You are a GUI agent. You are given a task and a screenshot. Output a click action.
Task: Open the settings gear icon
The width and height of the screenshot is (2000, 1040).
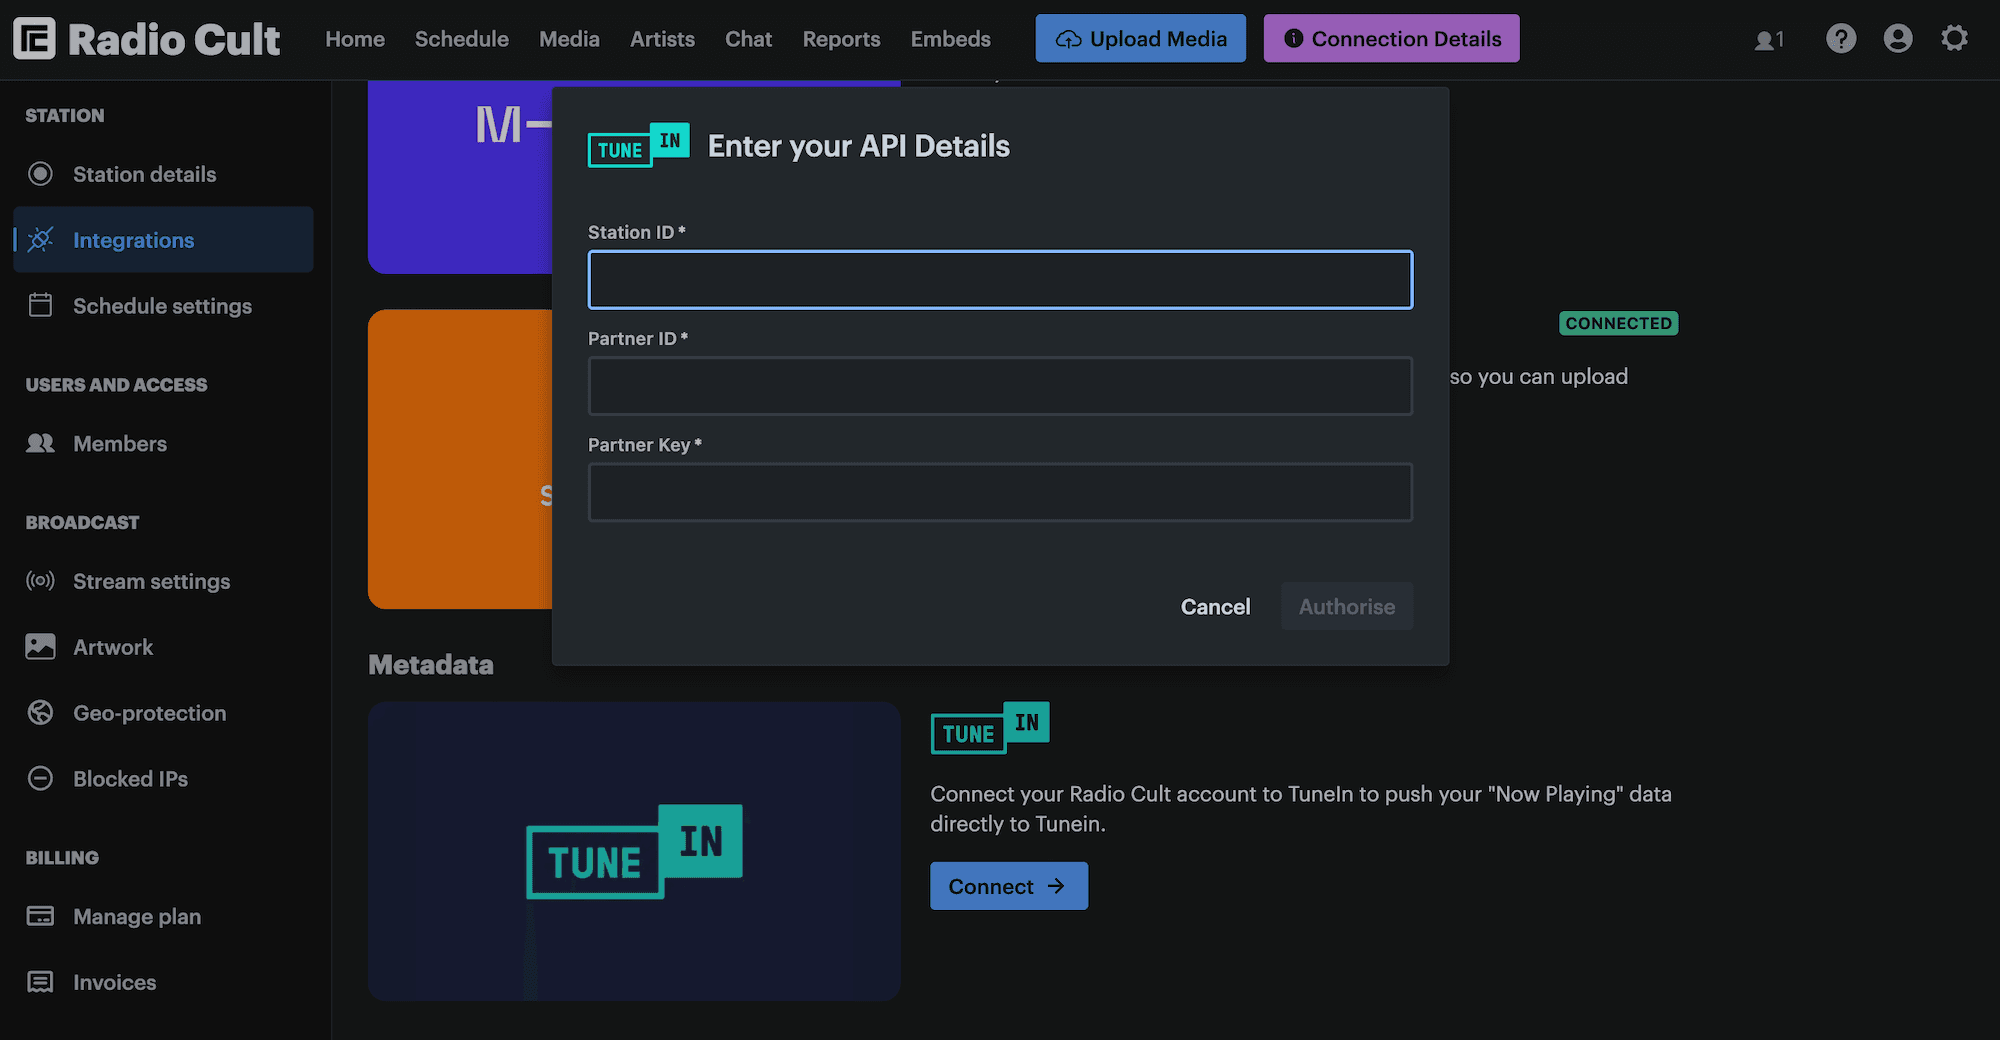[1954, 38]
